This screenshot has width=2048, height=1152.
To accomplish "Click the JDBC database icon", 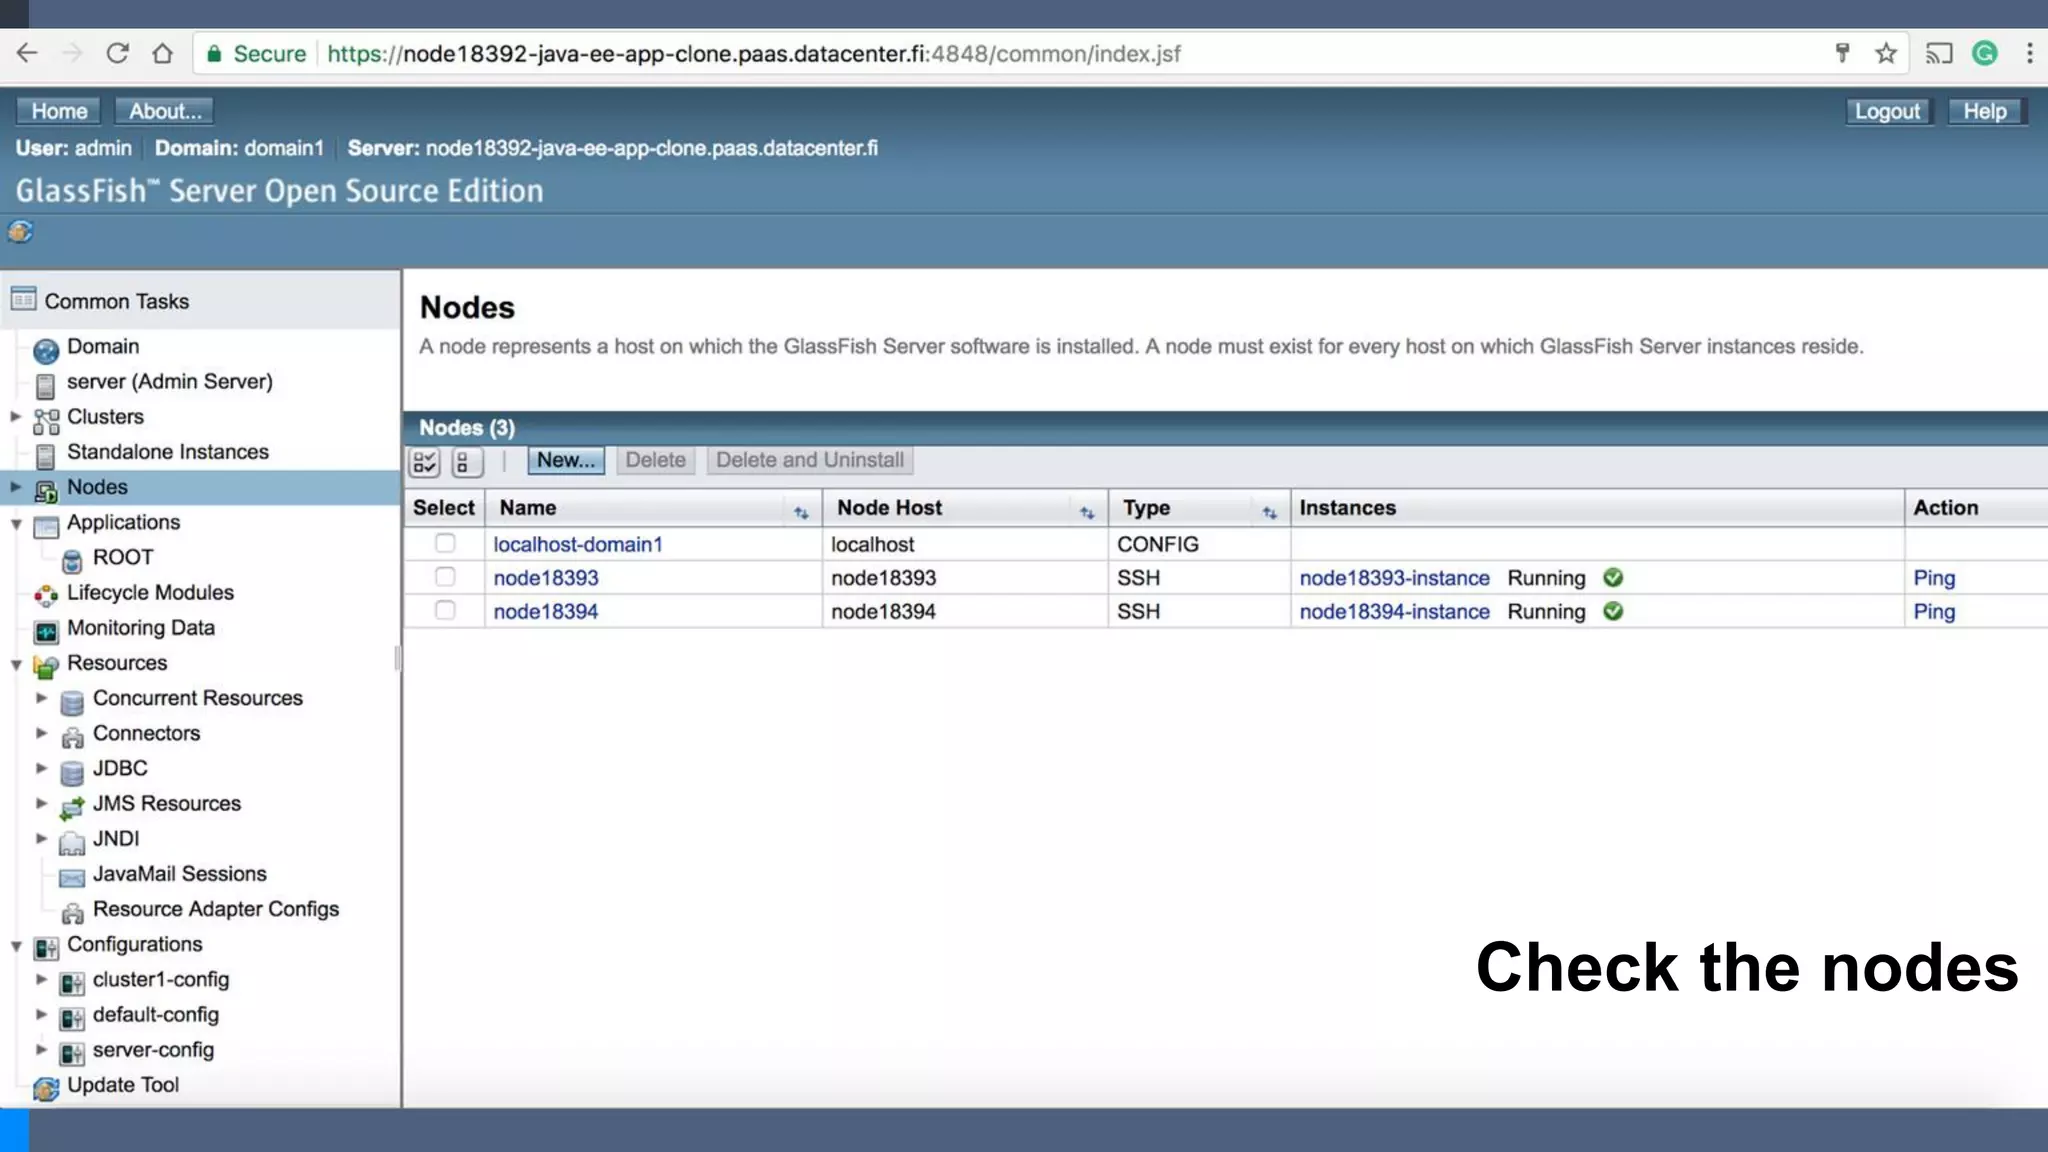I will tap(72, 772).
